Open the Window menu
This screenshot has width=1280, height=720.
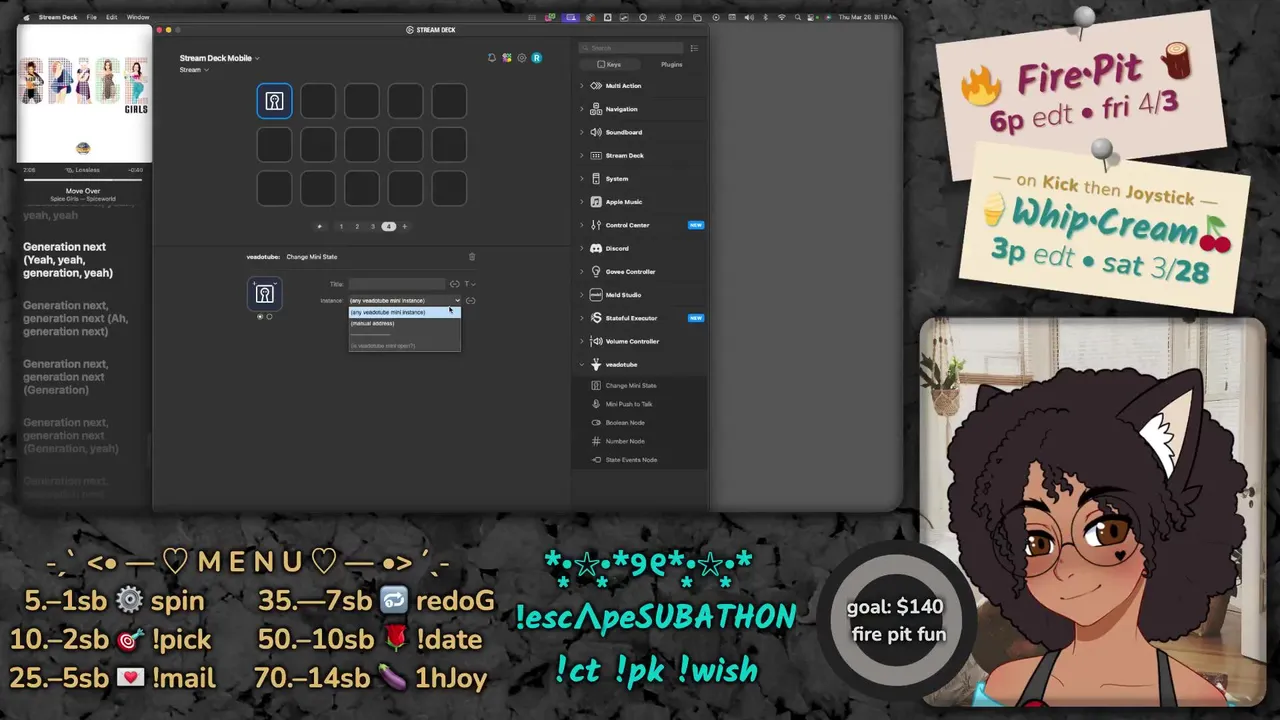click(138, 17)
